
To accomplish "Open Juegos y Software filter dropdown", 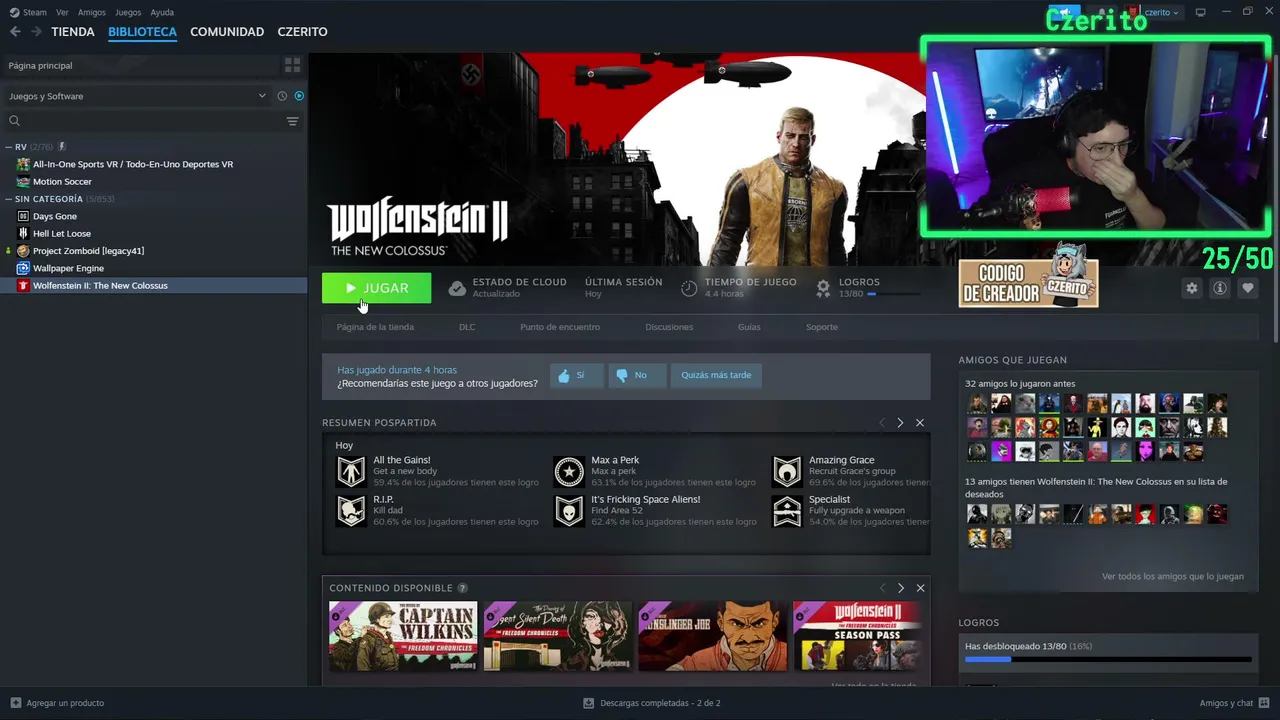I will 138,96.
